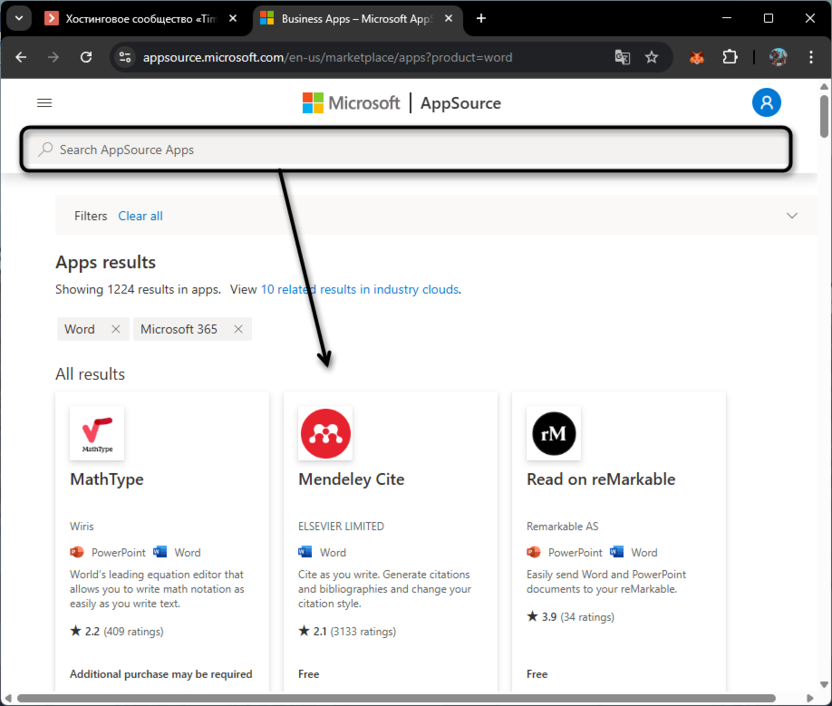832x706 pixels.
Task: Click the Wiris publisher name
Action: (x=82, y=526)
